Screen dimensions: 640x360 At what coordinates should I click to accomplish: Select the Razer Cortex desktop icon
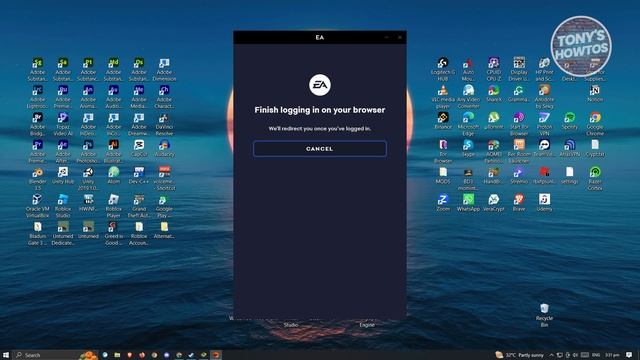coord(595,179)
